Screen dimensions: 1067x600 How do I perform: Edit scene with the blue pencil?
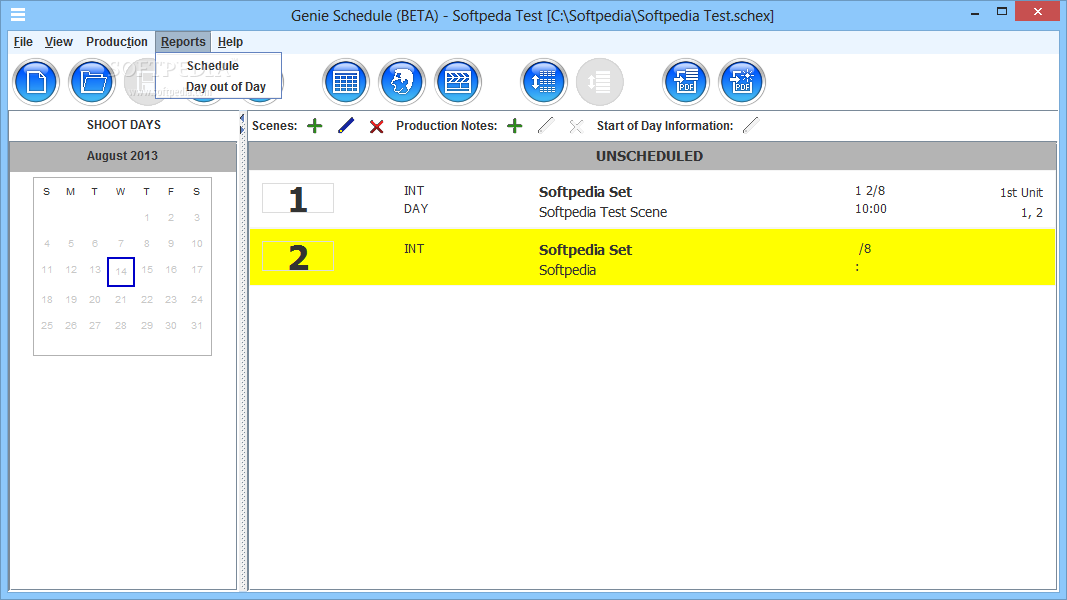tap(346, 126)
